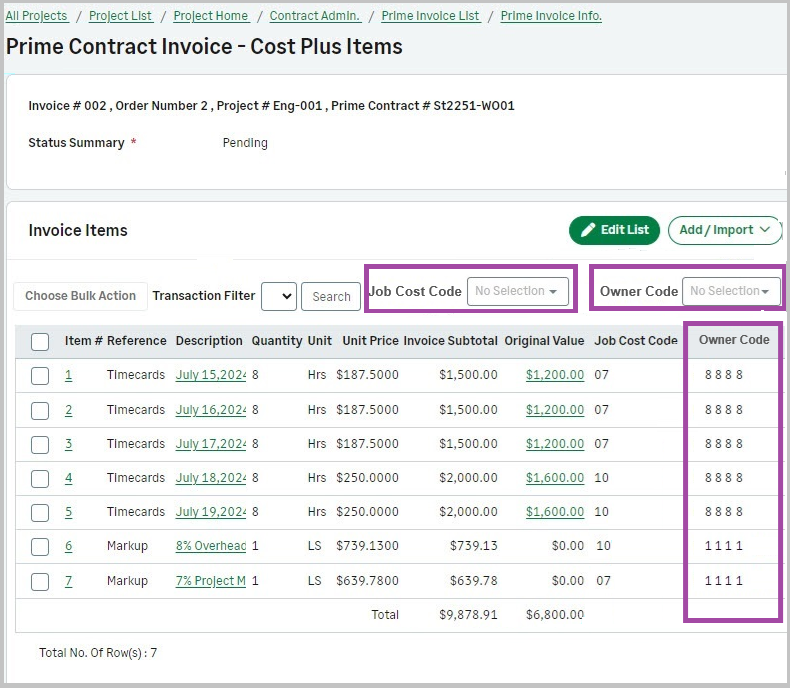Open item number 1 link
Viewport: 790px width, 688px height.
[69, 375]
